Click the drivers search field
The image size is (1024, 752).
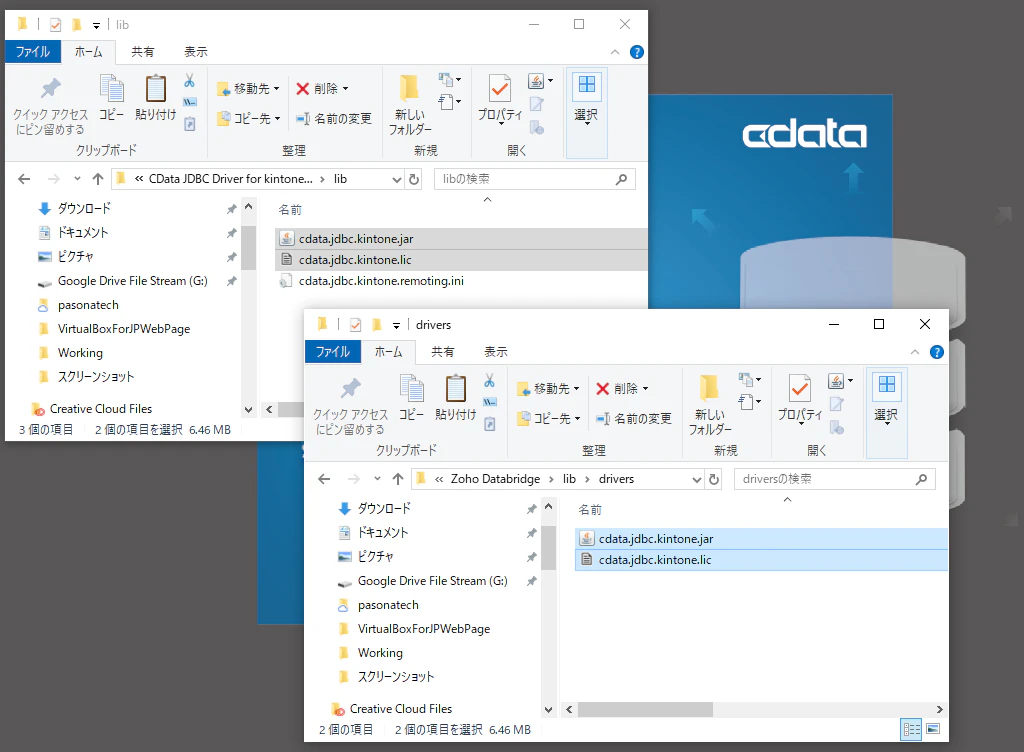(x=835, y=479)
